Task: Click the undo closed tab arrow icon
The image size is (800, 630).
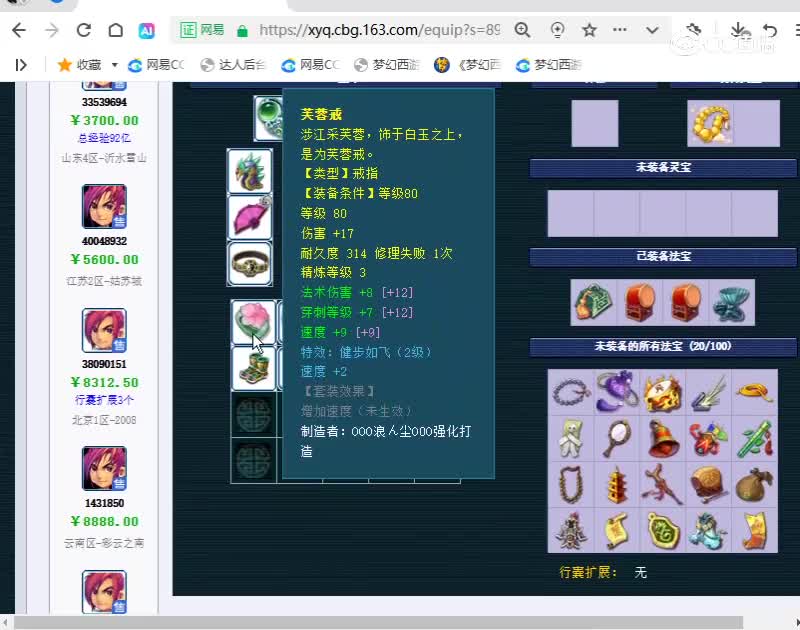Action: pos(770,31)
